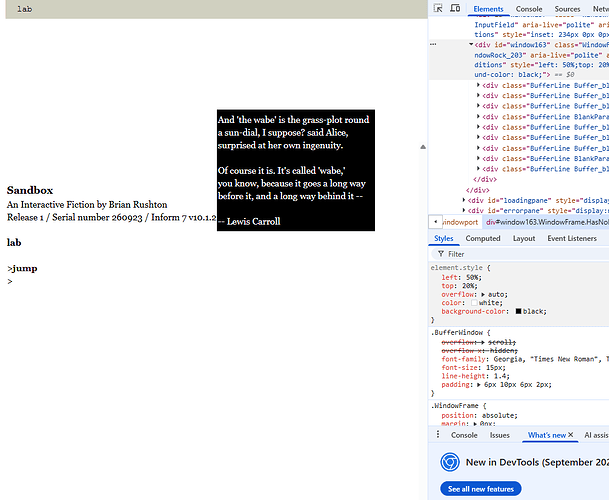This screenshot has width=609, height=500.
Task: Open the Event Listeners tab
Action: (572, 238)
